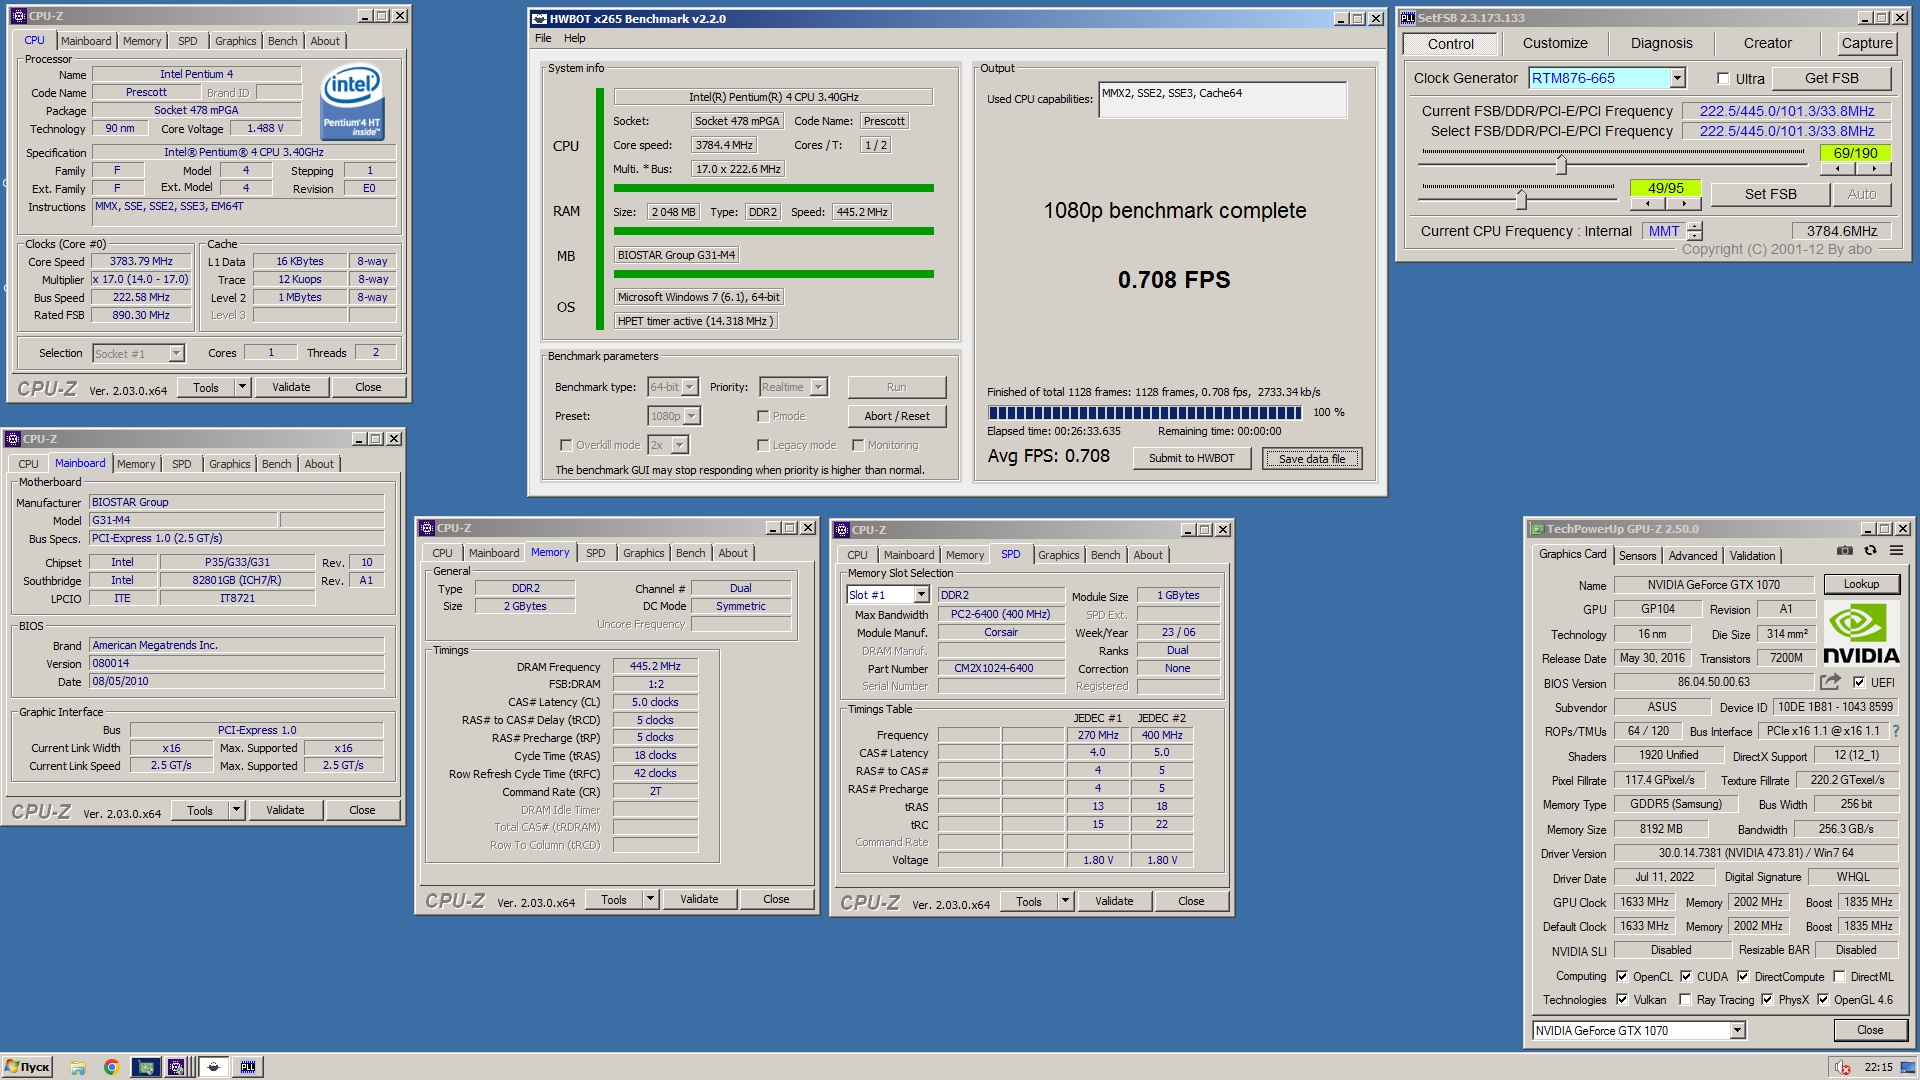
Task: Switch to SetFSB PLL taskbar button
Action: (248, 1067)
